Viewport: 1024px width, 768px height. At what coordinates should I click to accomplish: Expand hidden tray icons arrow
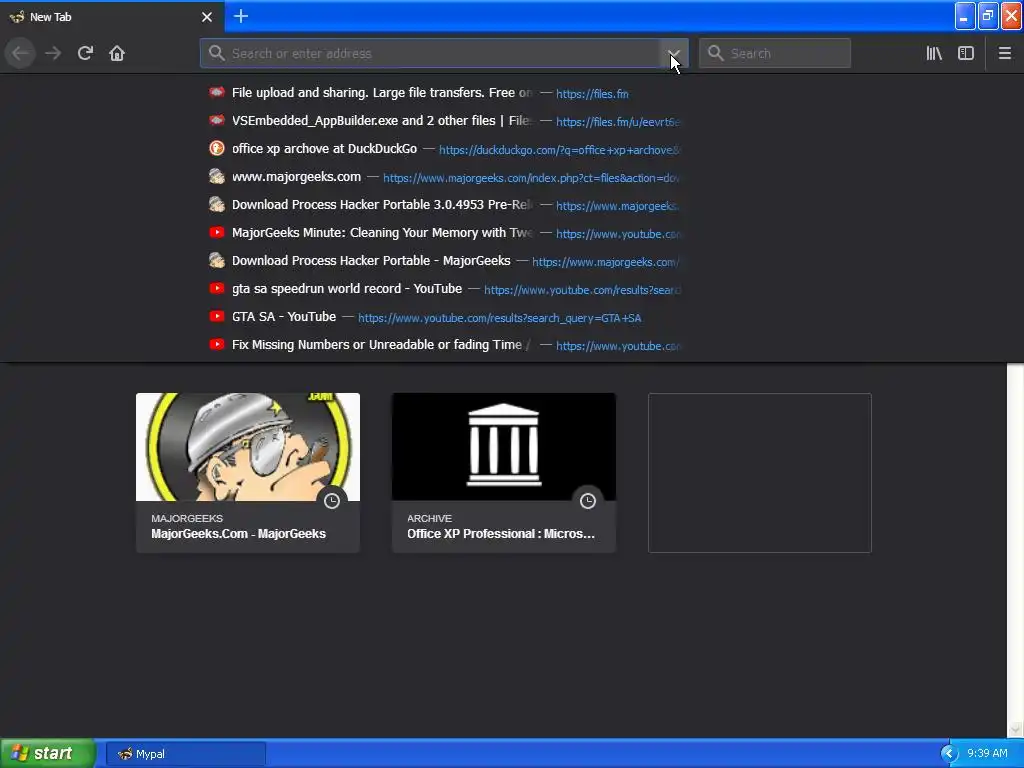(x=949, y=754)
